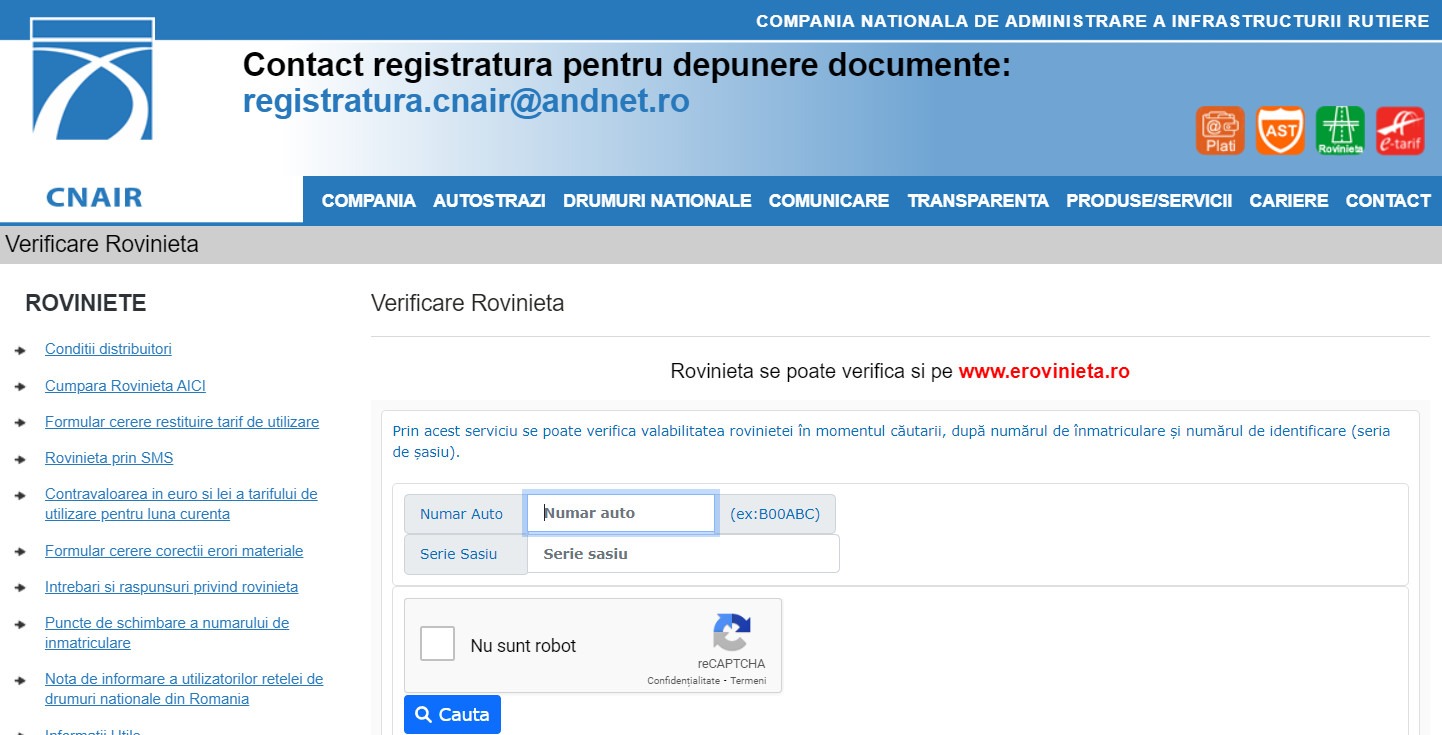Focus the Serie sasiu input field

tap(683, 554)
